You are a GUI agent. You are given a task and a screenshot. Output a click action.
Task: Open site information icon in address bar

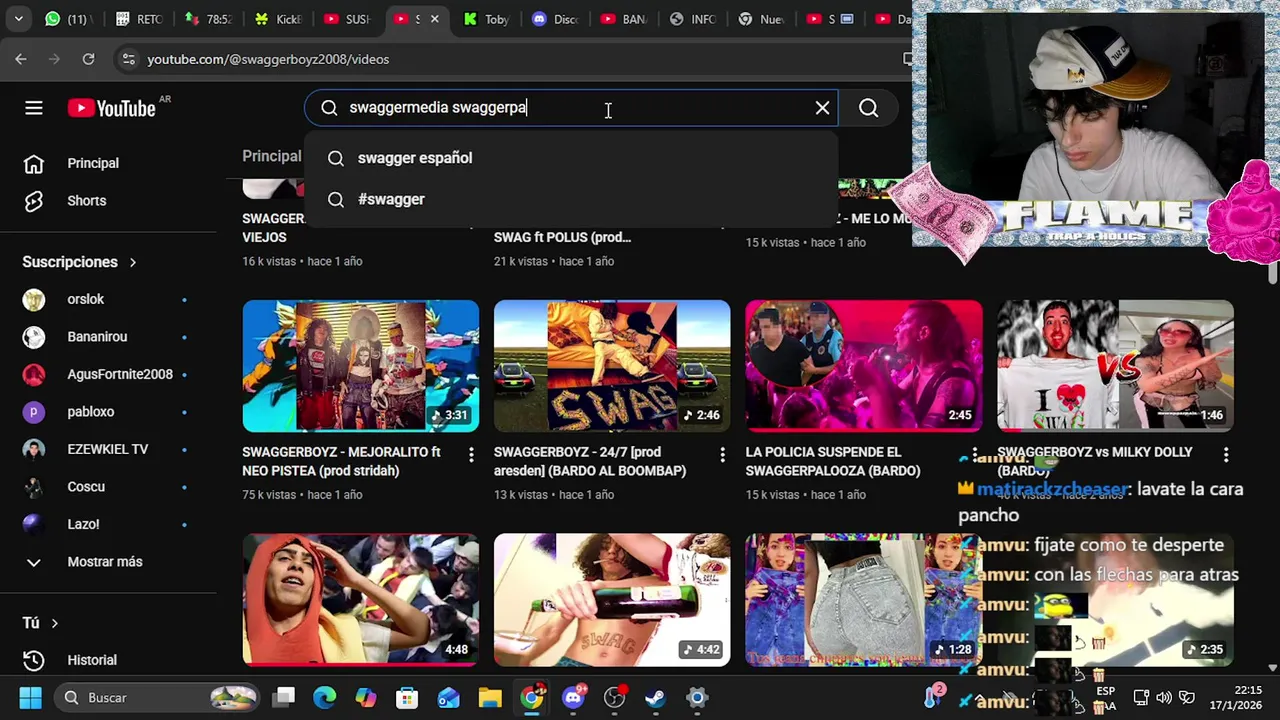point(128,59)
